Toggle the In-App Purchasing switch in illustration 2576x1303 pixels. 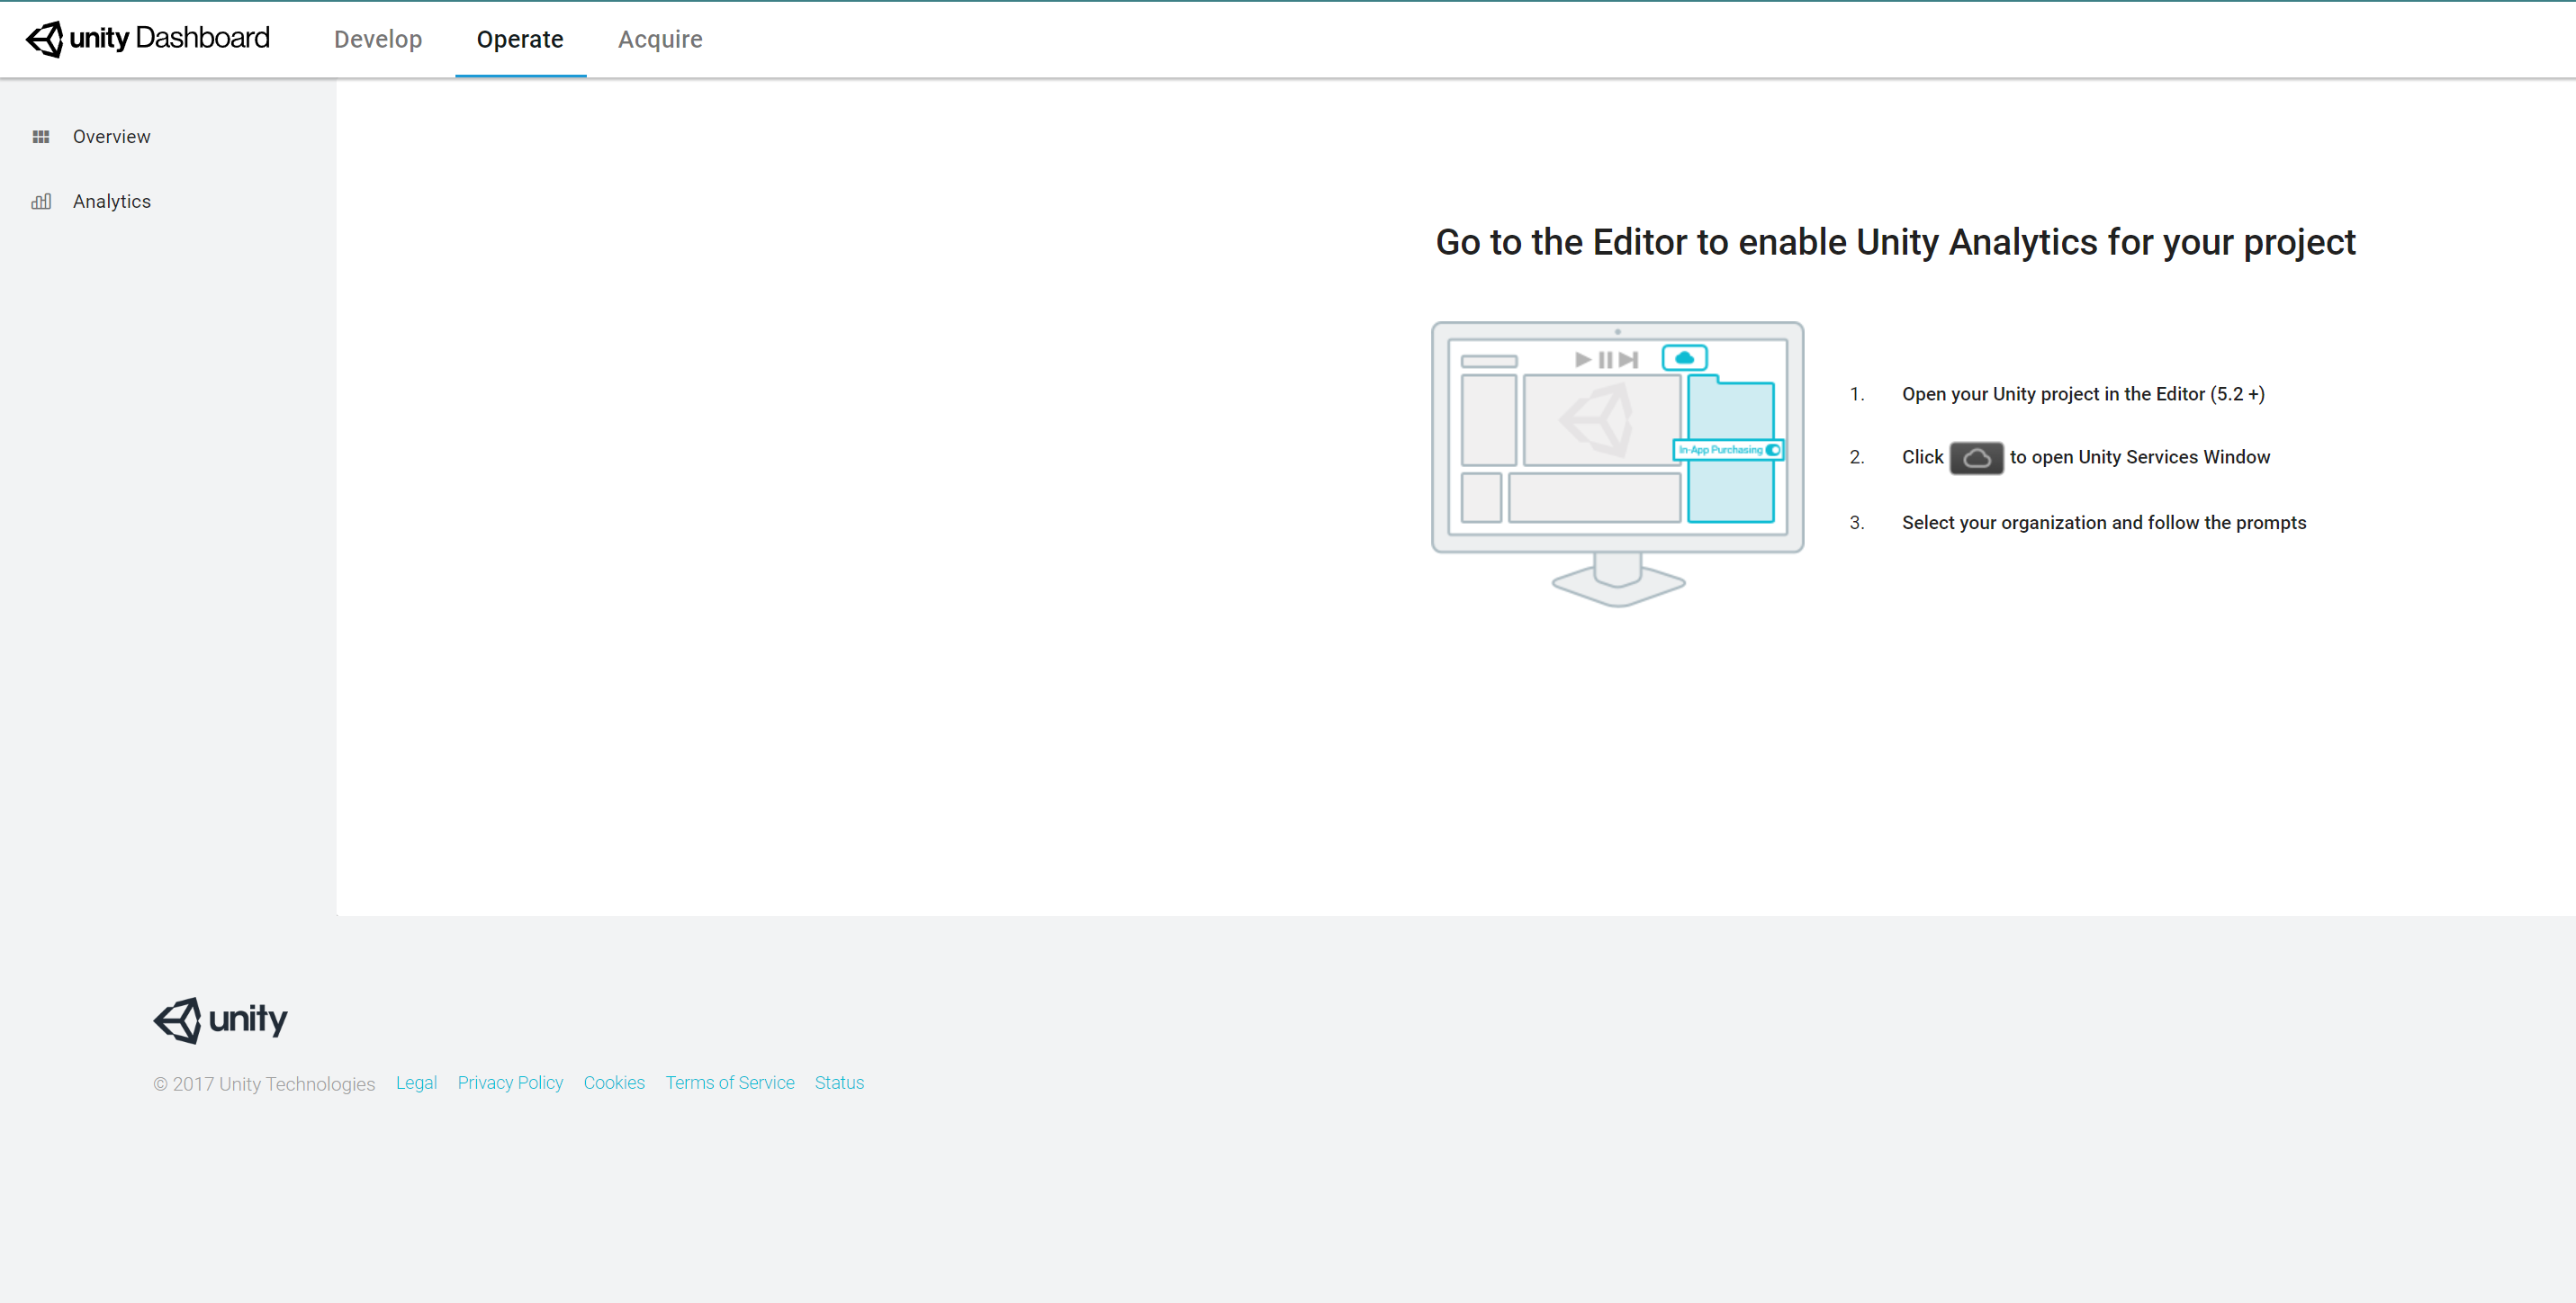pyautogui.click(x=1772, y=450)
